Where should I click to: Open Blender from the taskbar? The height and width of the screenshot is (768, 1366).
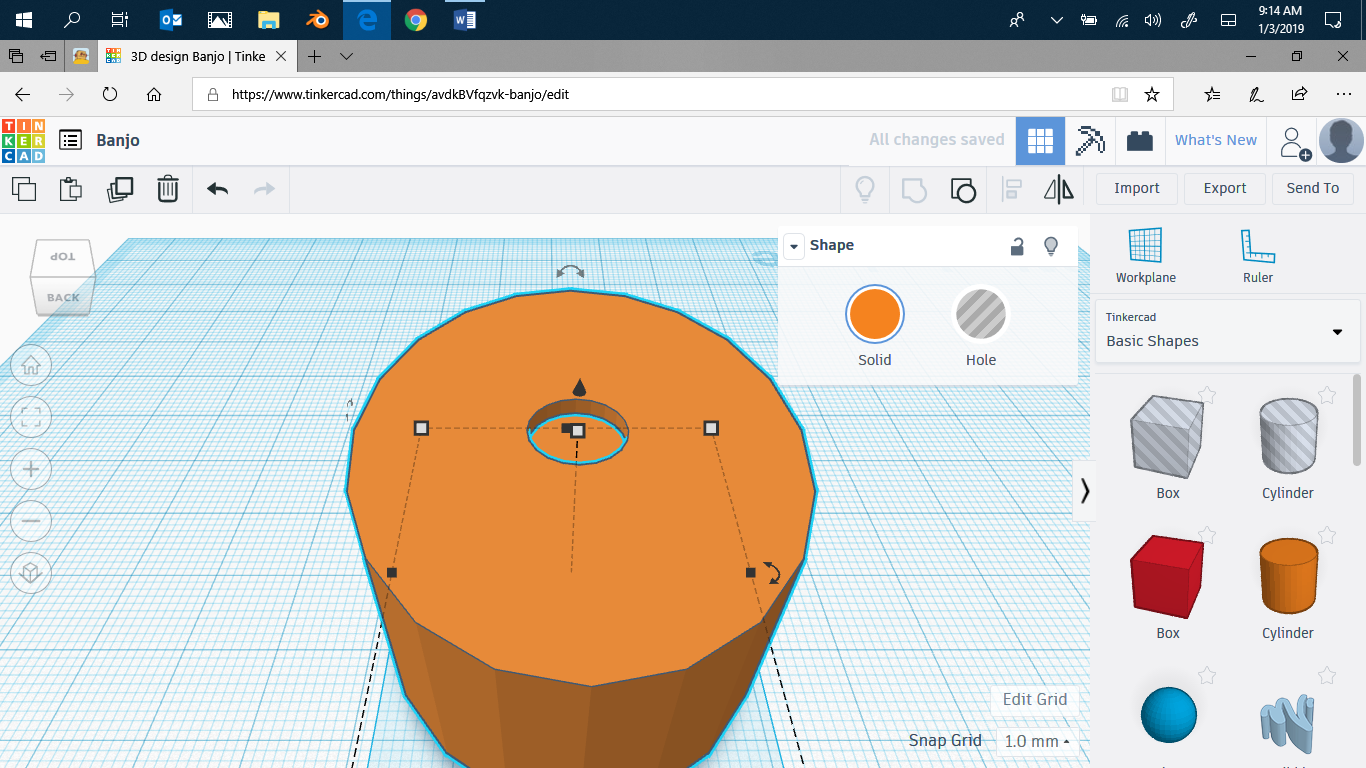click(318, 20)
